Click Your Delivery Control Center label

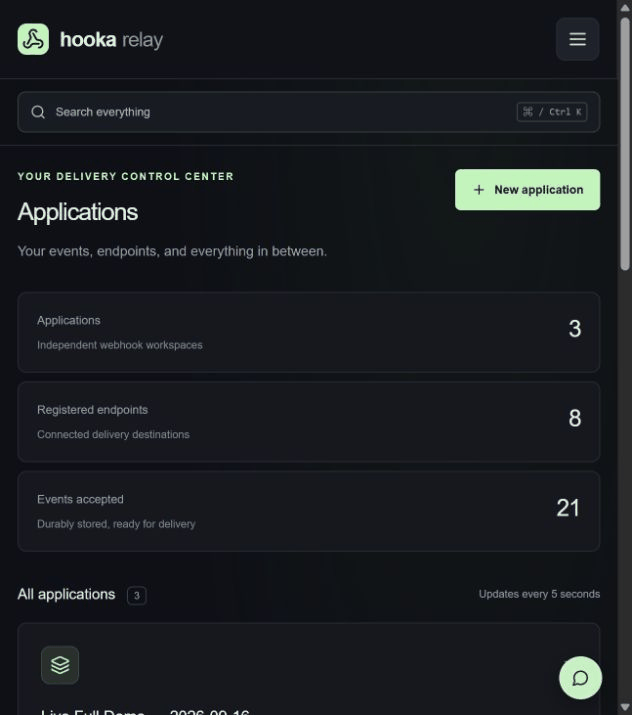tap(125, 176)
